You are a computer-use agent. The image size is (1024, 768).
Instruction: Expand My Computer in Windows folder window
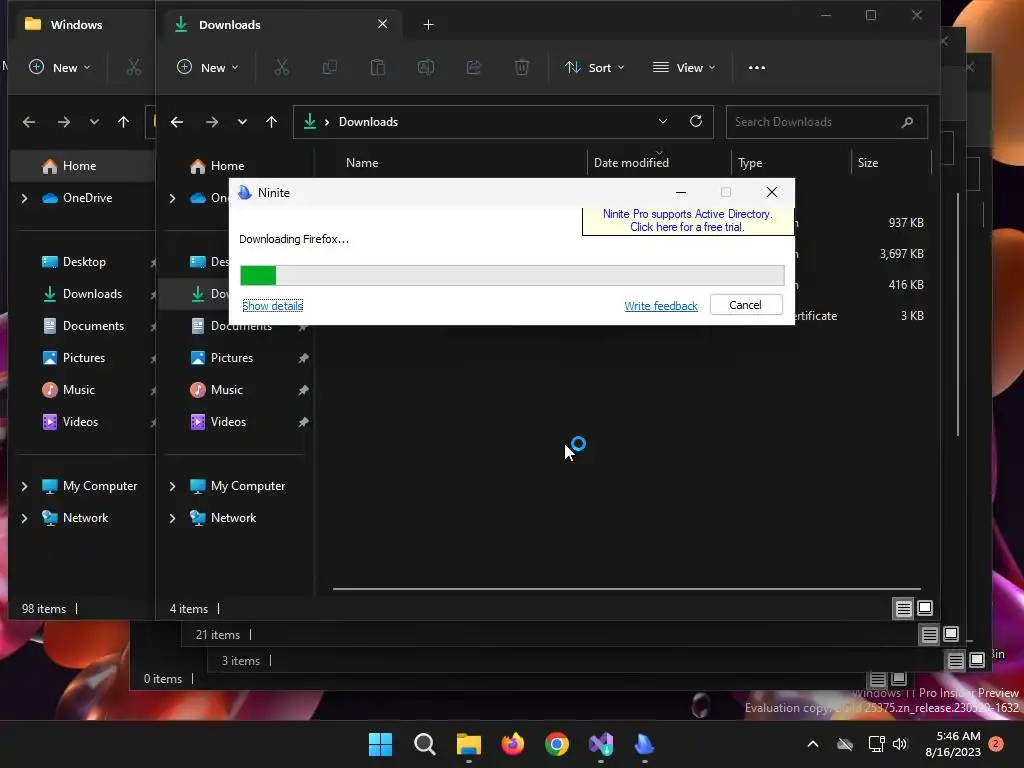(25, 486)
